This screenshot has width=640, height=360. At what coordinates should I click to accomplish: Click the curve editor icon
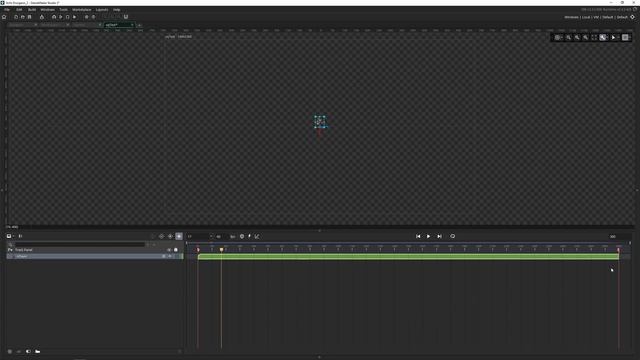coord(257,236)
